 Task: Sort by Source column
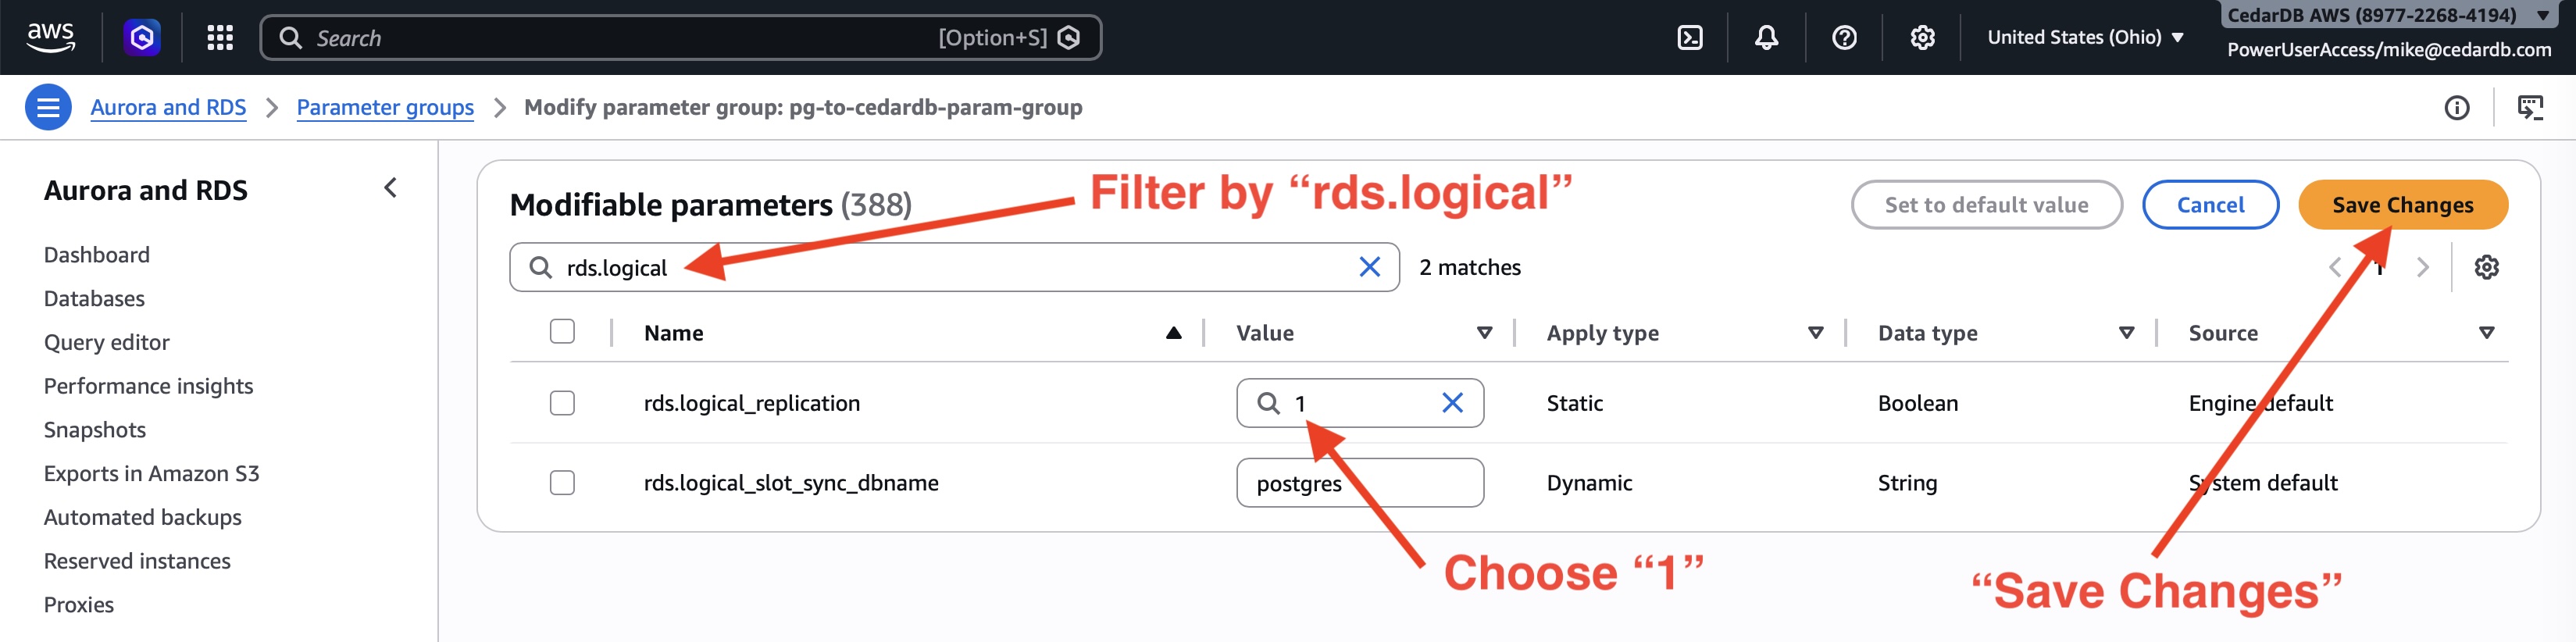[x=2487, y=333]
